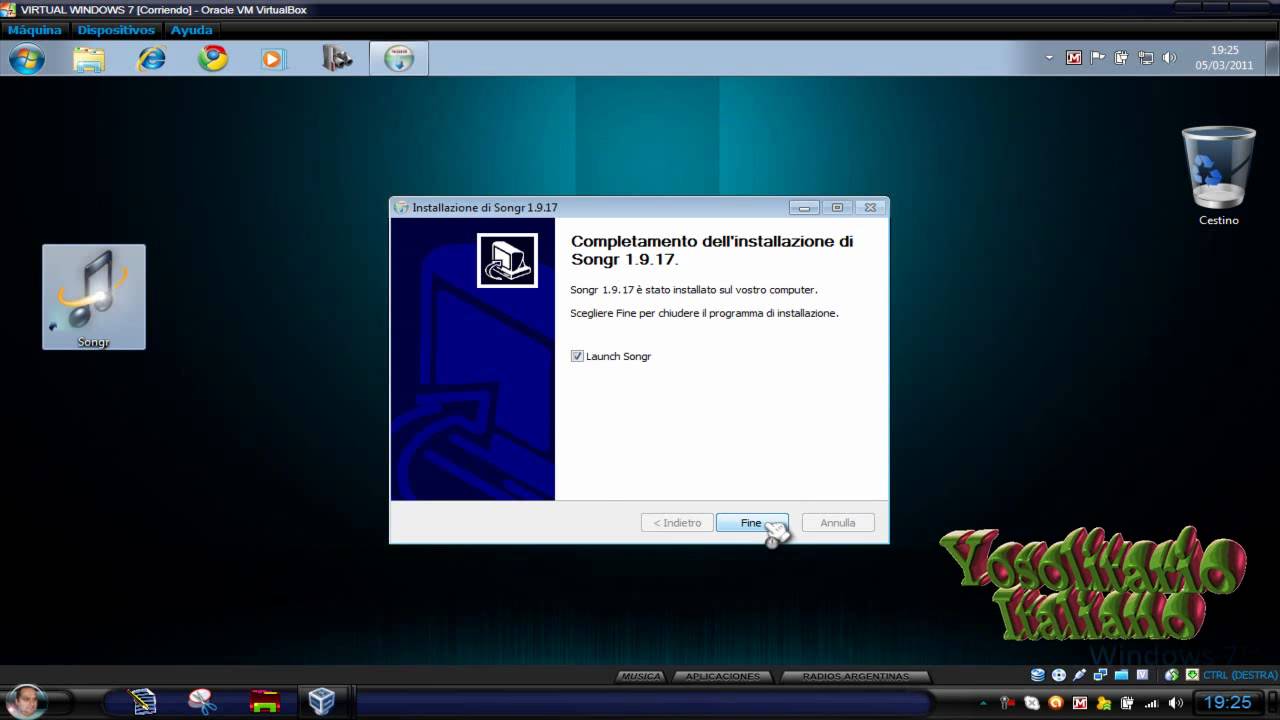Open the Cestino recycle bin icon
Viewport: 1280px width, 720px height.
(1218, 176)
